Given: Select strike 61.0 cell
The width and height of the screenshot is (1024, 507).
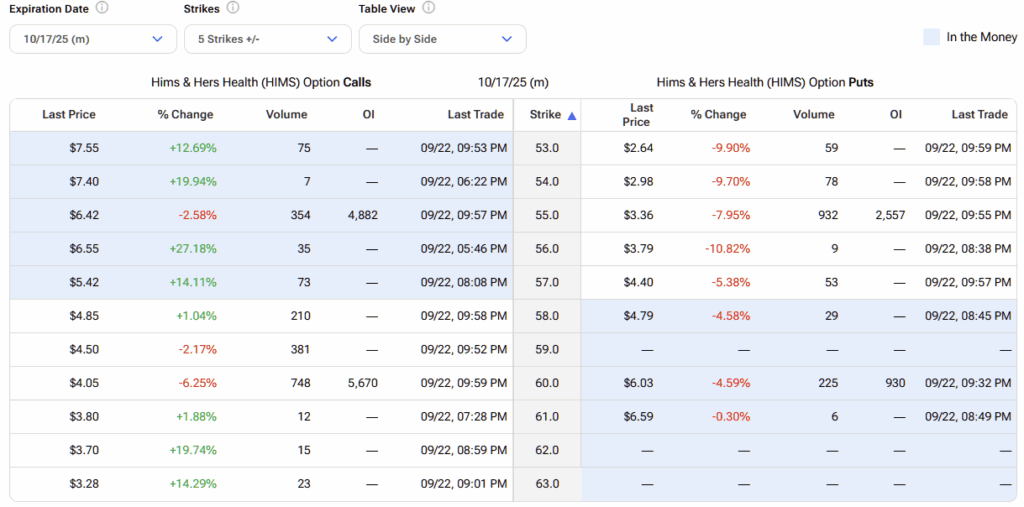Looking at the screenshot, I should tap(547, 417).
